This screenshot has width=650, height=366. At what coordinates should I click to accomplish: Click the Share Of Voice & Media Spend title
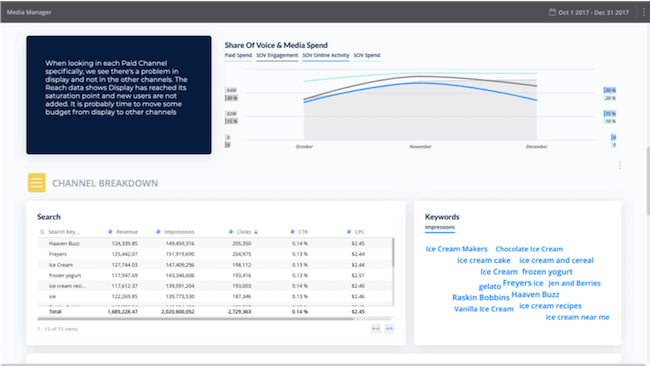point(276,45)
